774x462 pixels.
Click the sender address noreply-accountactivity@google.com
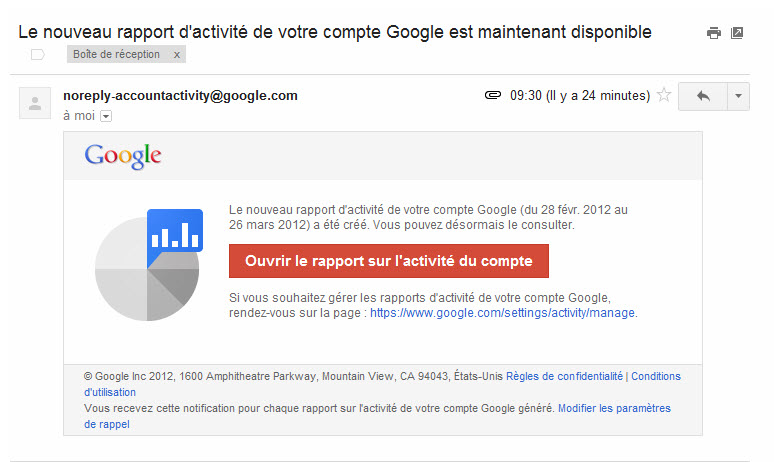tap(180, 96)
